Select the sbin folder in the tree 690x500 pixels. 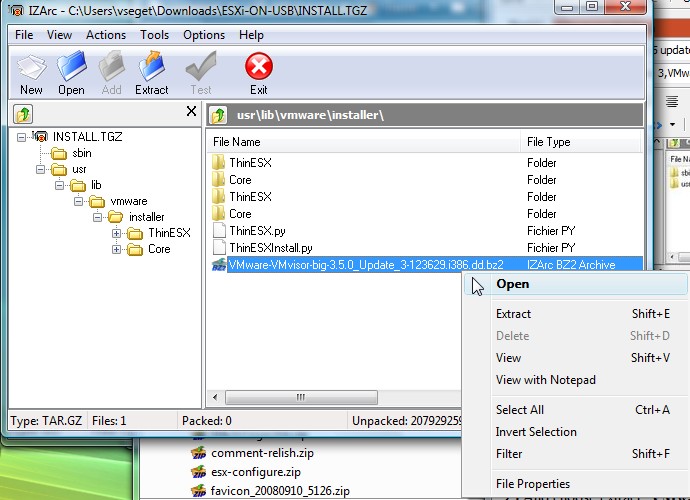pyautogui.click(x=82, y=153)
